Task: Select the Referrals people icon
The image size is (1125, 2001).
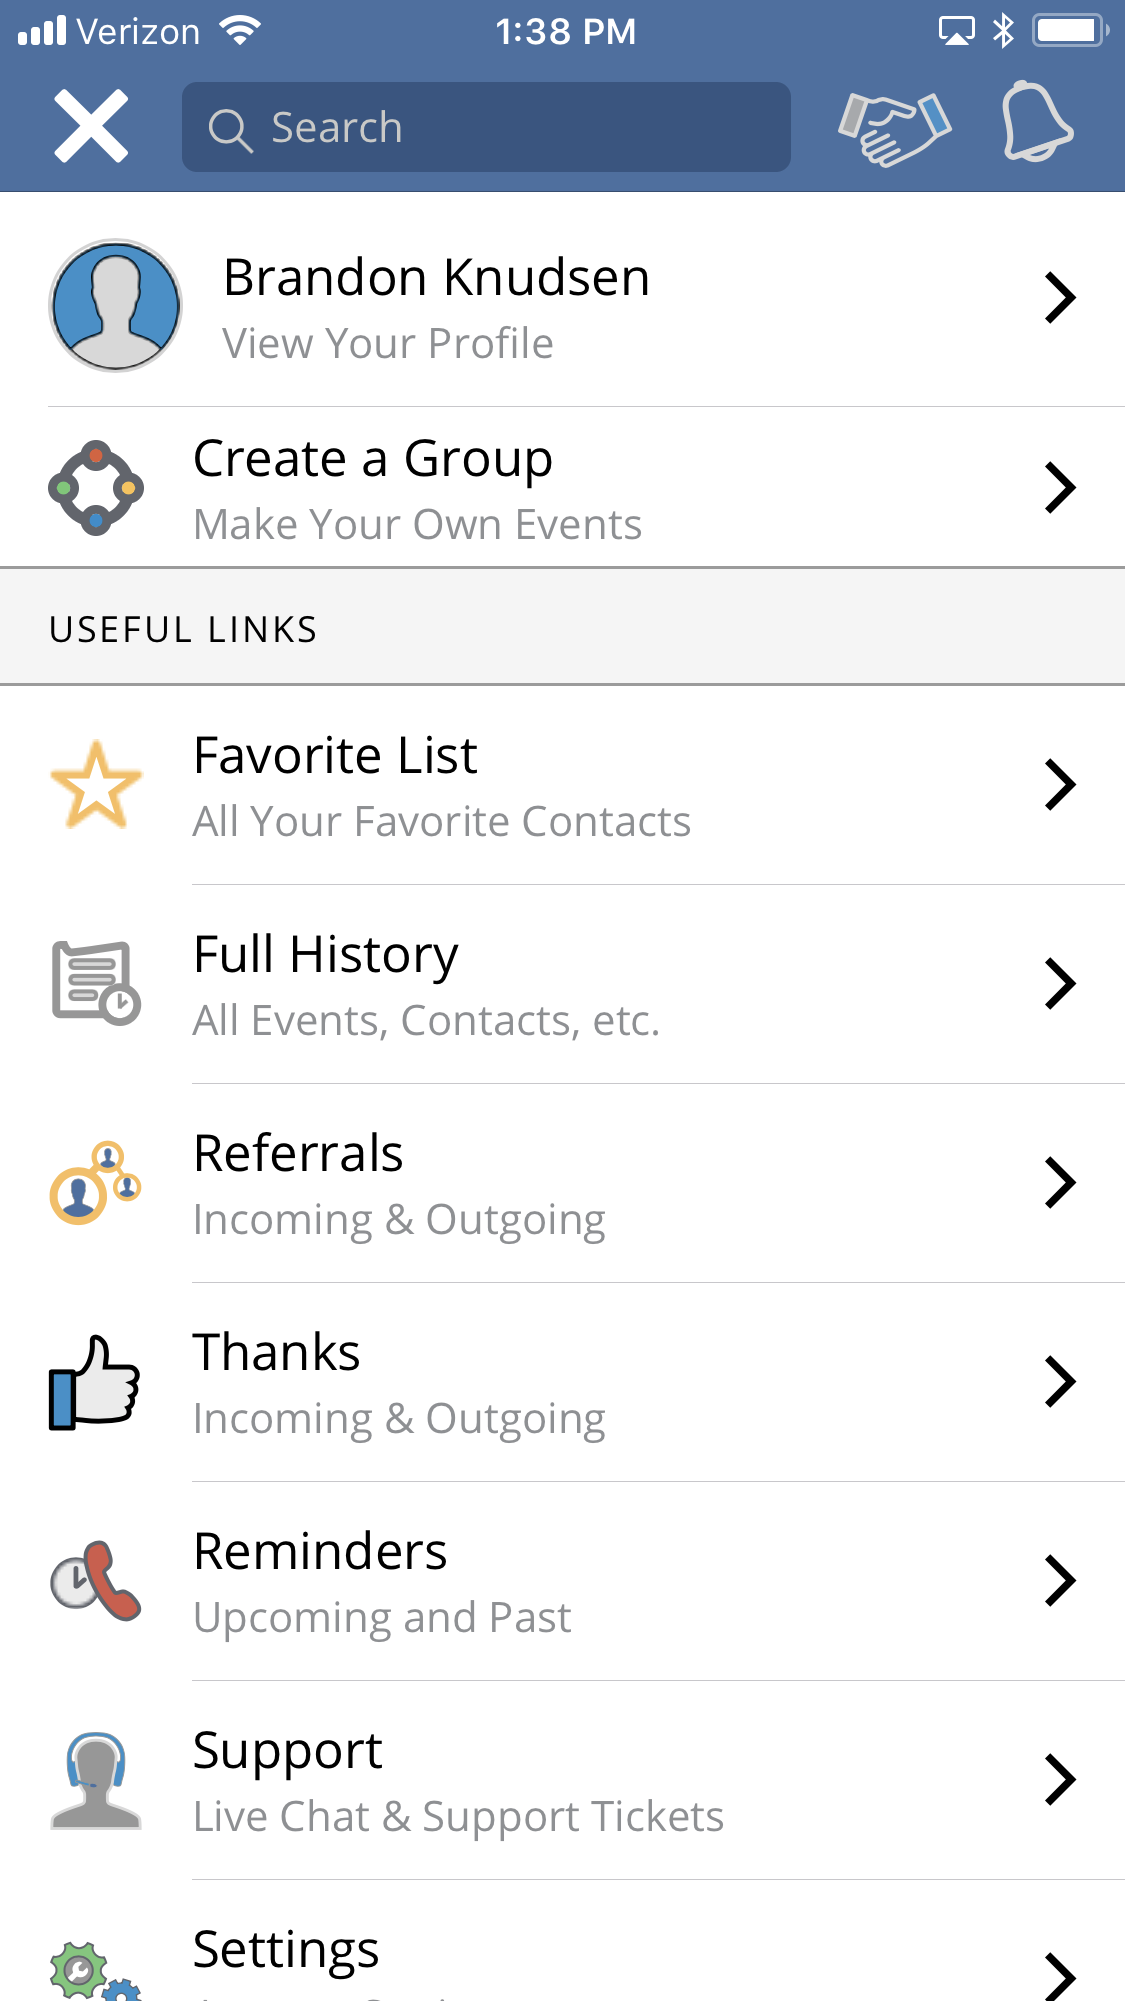Action: (x=96, y=1183)
